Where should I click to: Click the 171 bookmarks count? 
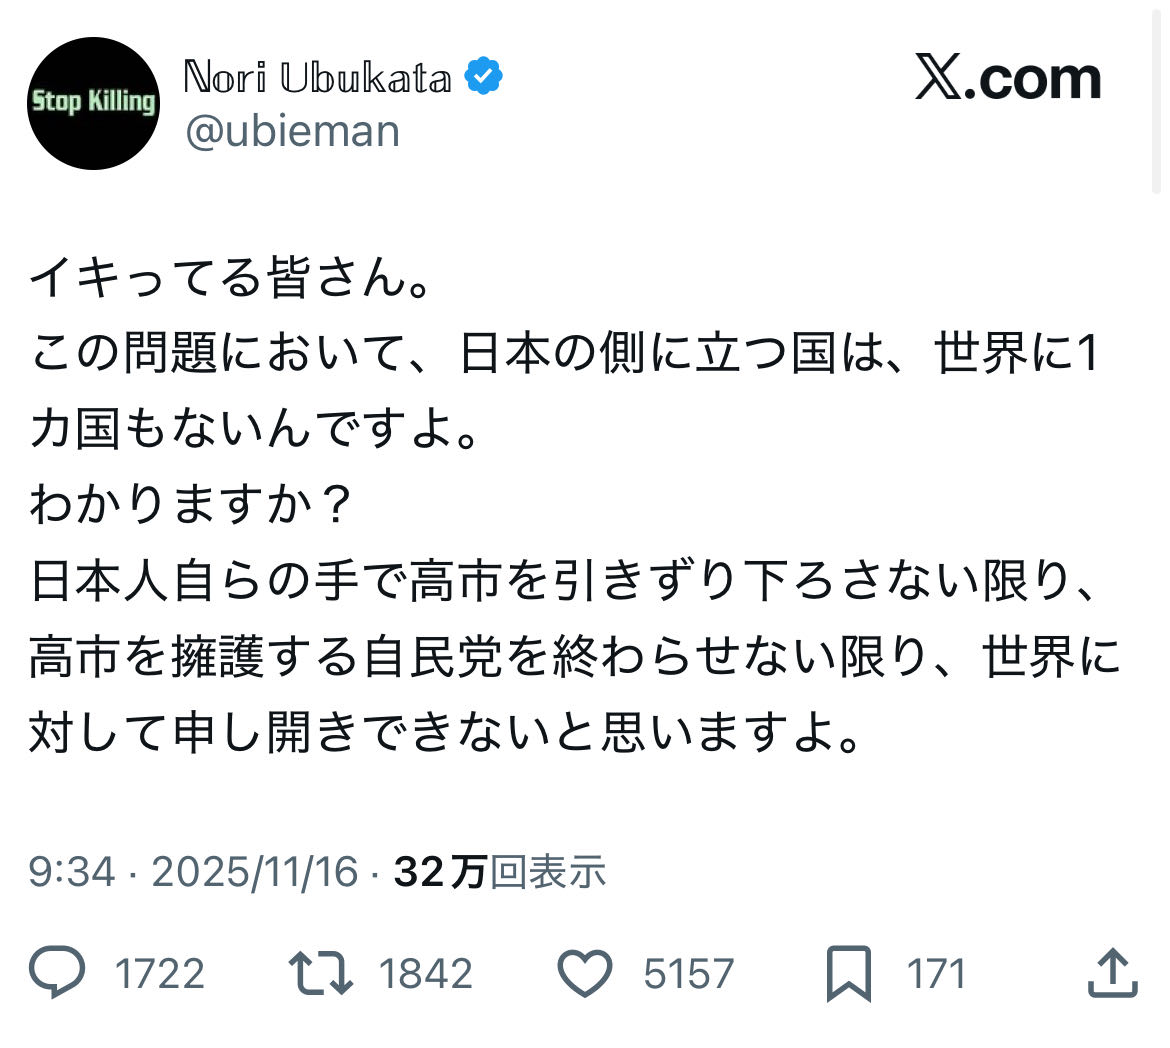point(936,974)
